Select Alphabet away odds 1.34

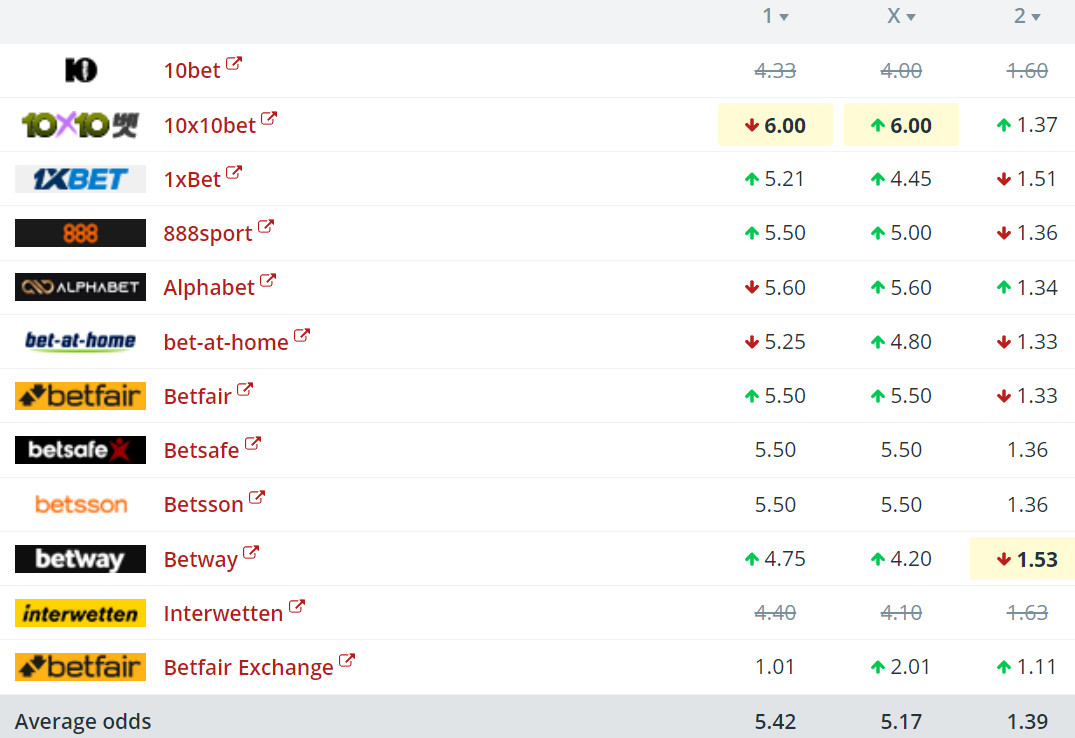[1027, 287]
